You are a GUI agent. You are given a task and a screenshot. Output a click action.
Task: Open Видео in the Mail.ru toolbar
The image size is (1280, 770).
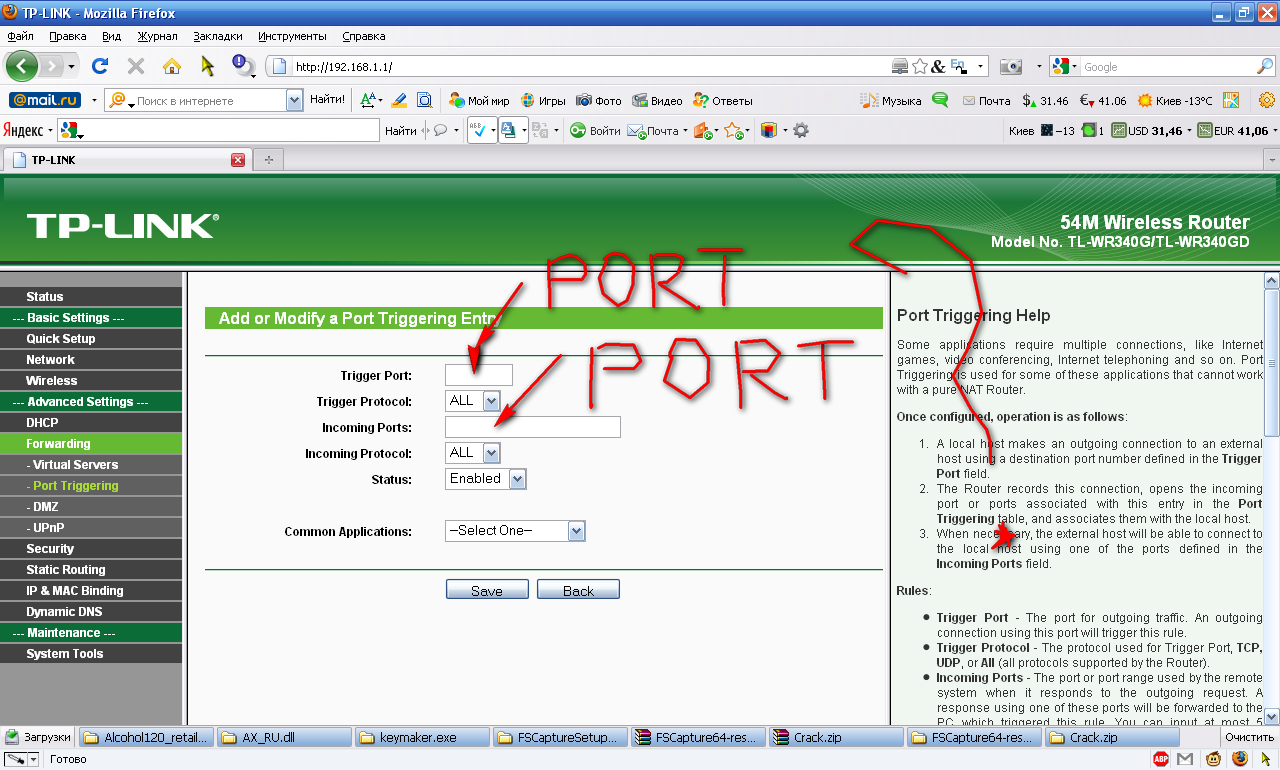[x=657, y=100]
